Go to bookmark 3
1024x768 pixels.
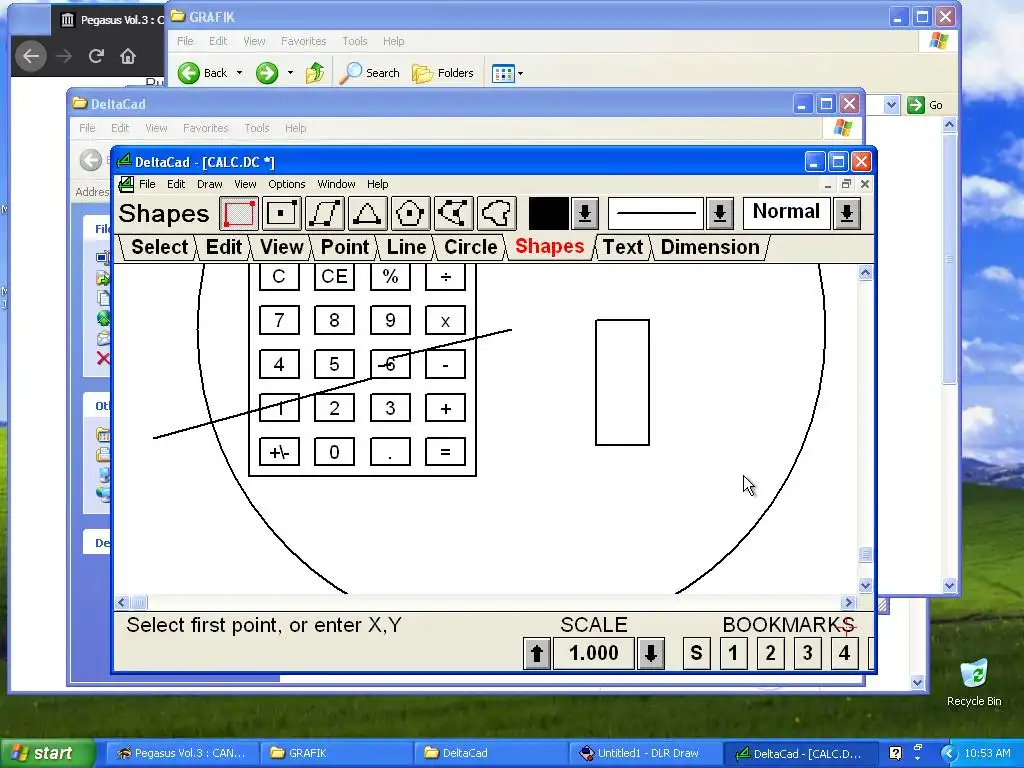[x=808, y=653]
